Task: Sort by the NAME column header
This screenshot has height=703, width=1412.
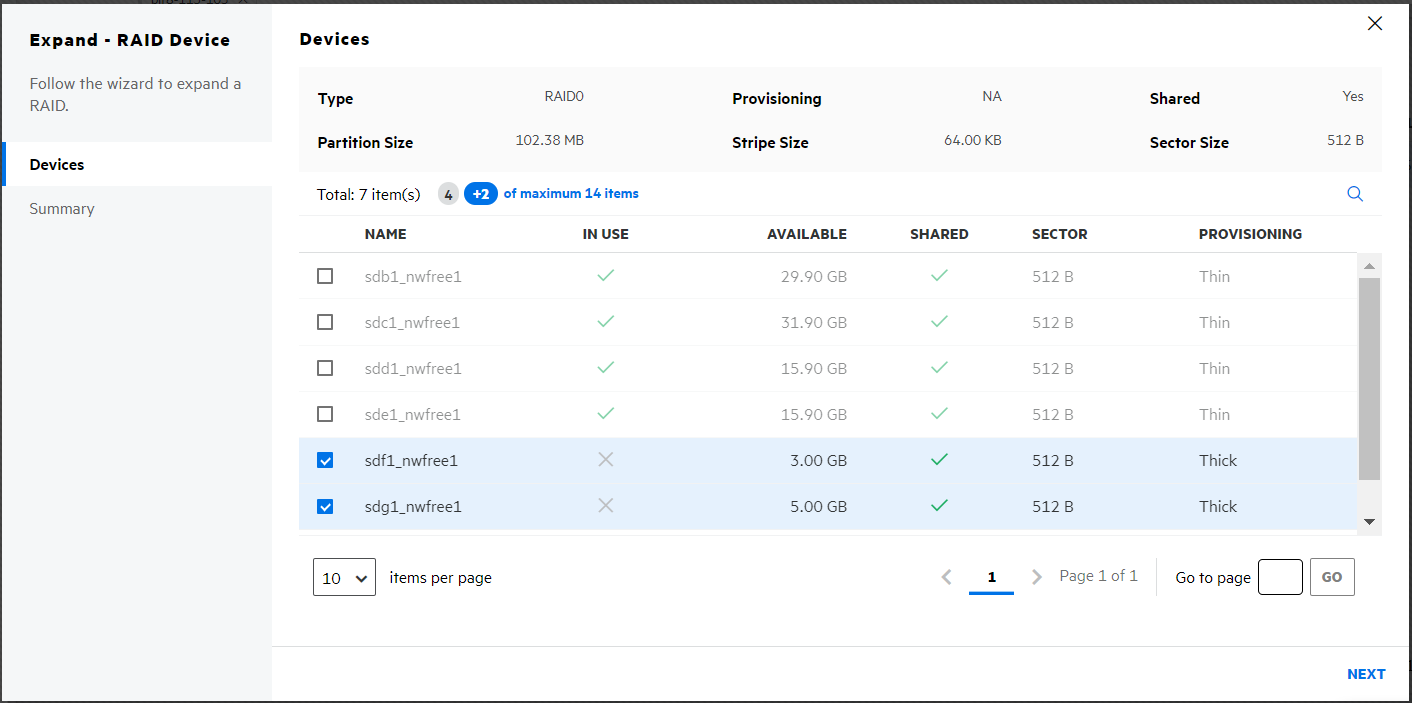Action: 385,234
